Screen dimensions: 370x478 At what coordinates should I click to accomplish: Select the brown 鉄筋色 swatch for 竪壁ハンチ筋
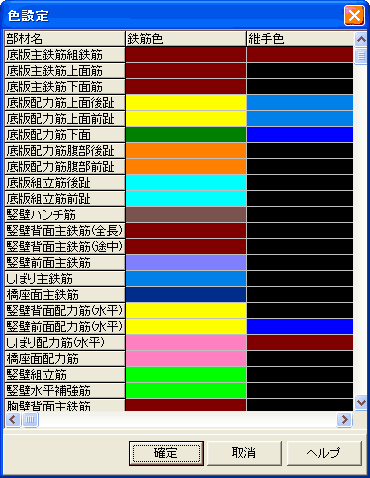pyautogui.click(x=186, y=215)
